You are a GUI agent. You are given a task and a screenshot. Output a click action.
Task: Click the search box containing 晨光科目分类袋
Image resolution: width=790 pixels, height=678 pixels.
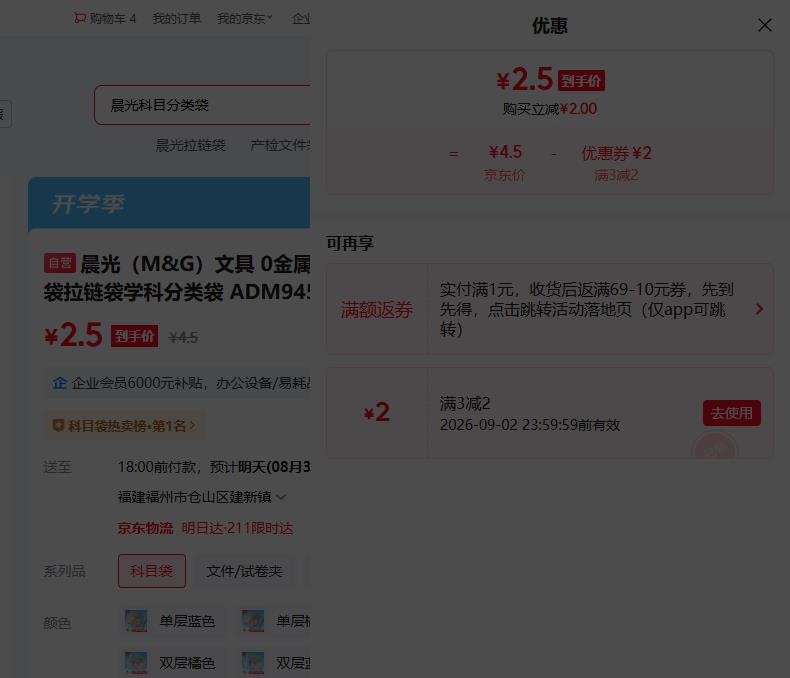coord(202,105)
